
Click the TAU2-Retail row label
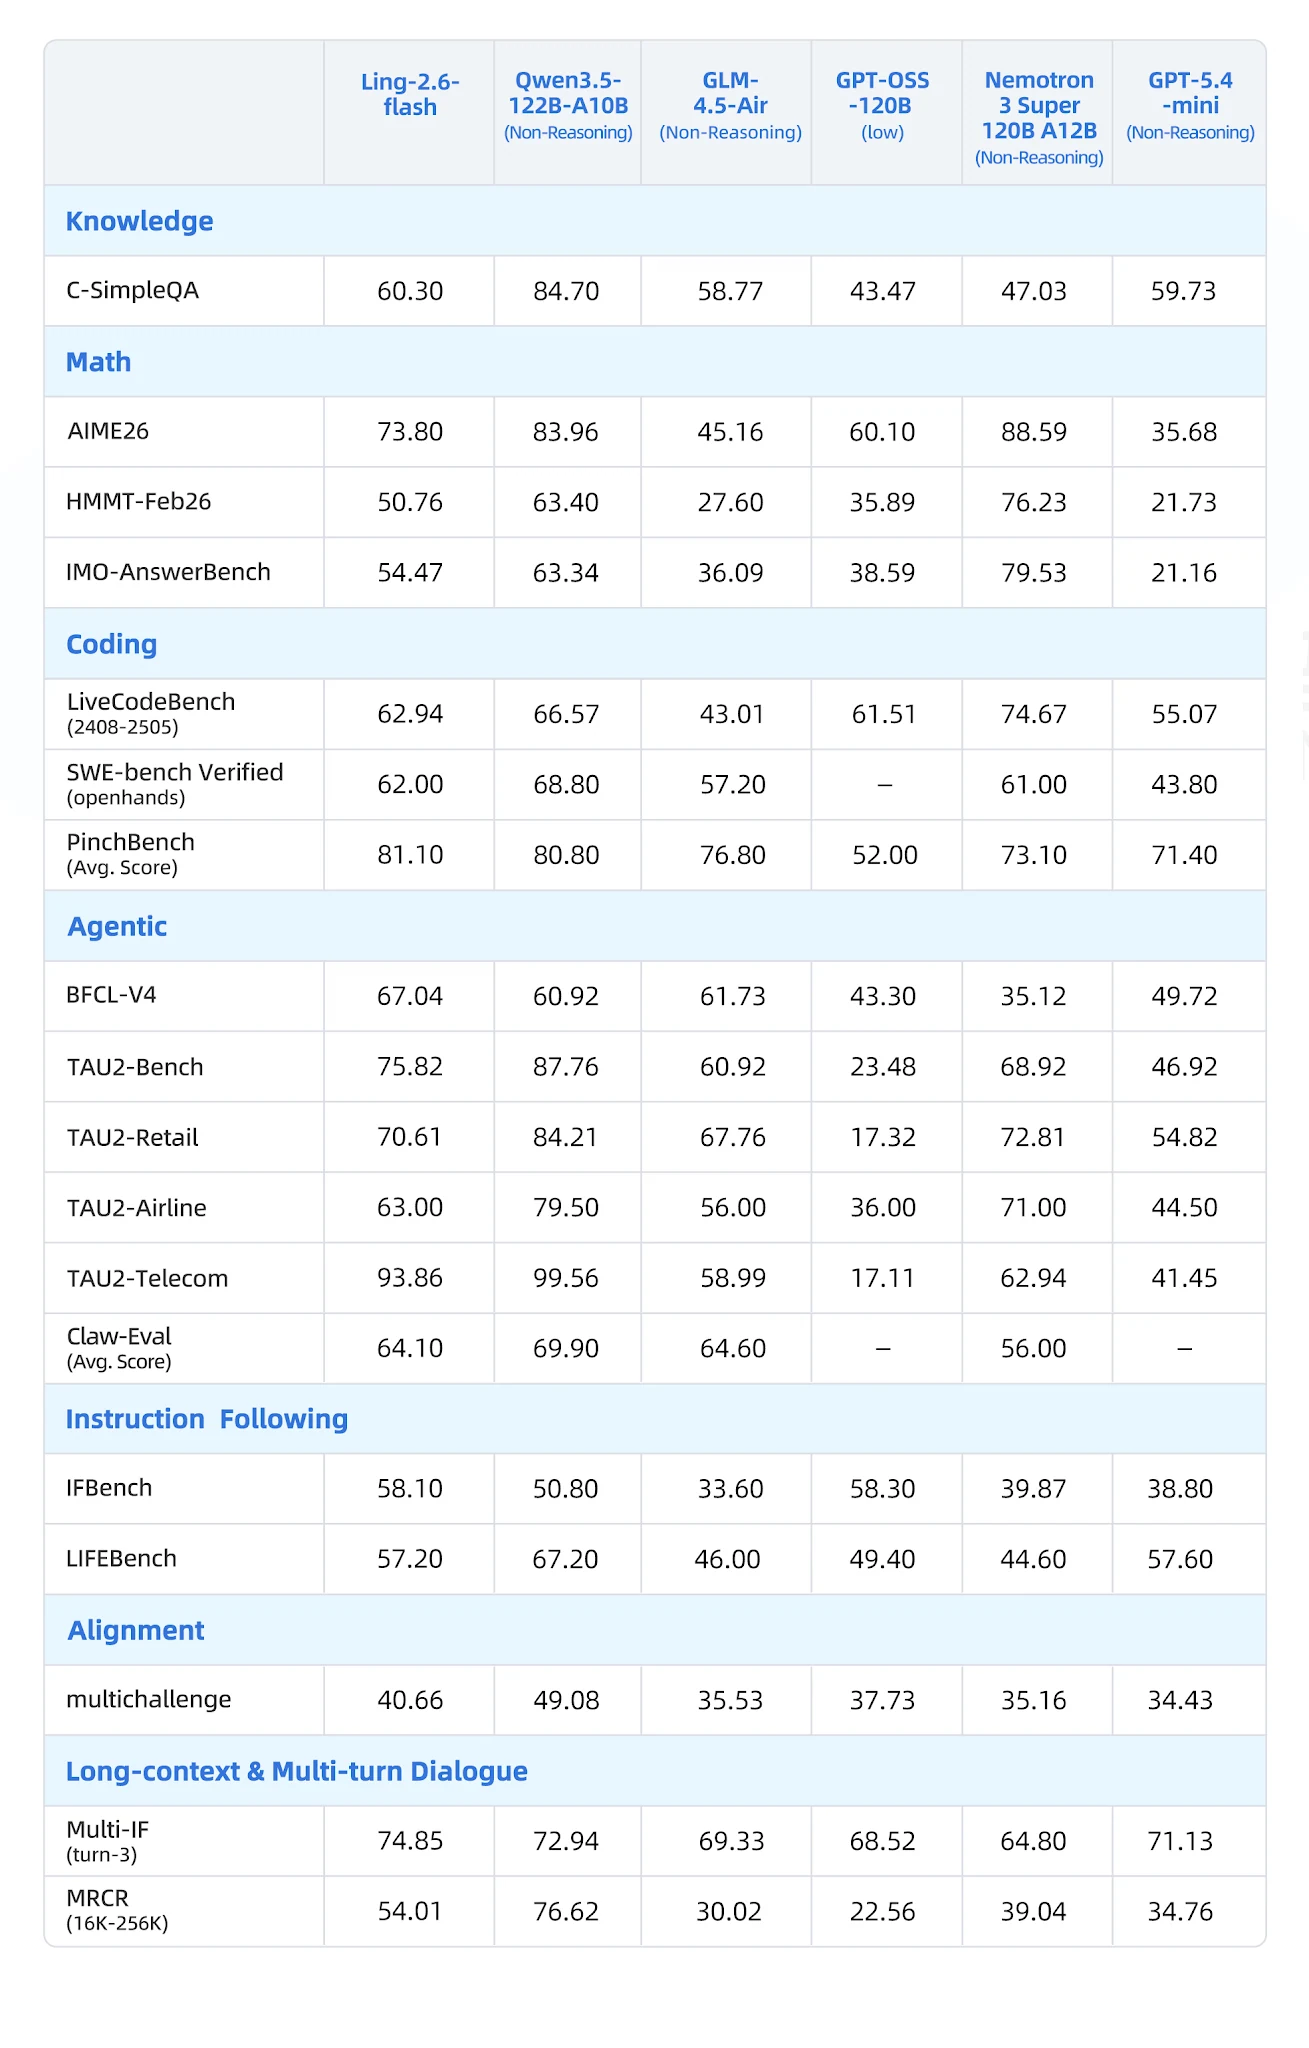pos(132,1137)
